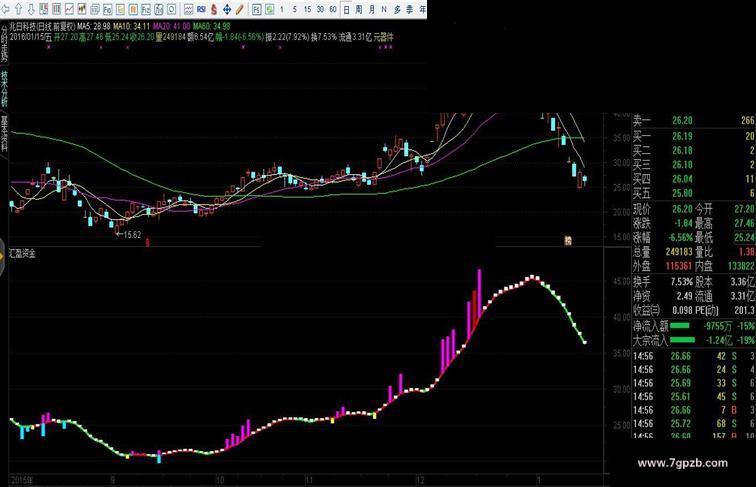The image size is (756, 487).
Task: Click the MA20 purple value label
Action: [172, 26]
